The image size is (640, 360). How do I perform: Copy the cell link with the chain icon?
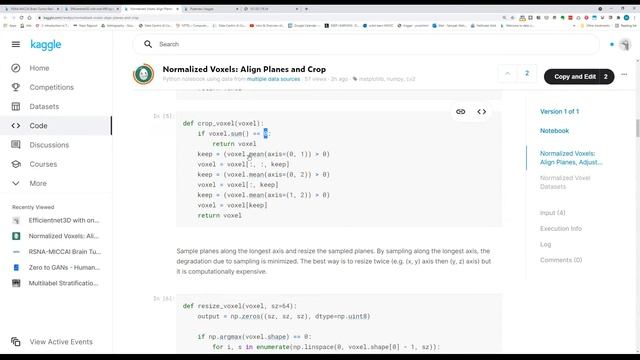click(460, 111)
